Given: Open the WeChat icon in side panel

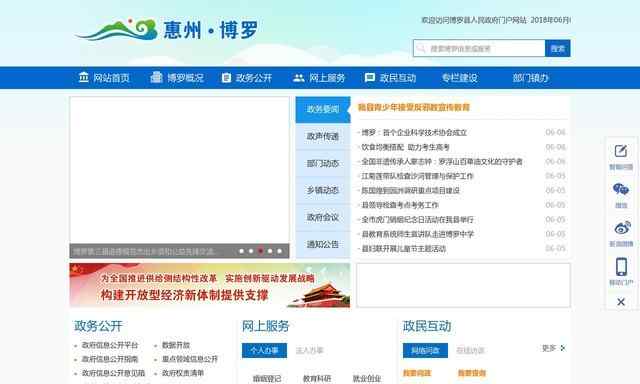Looking at the screenshot, I should pos(621,189).
